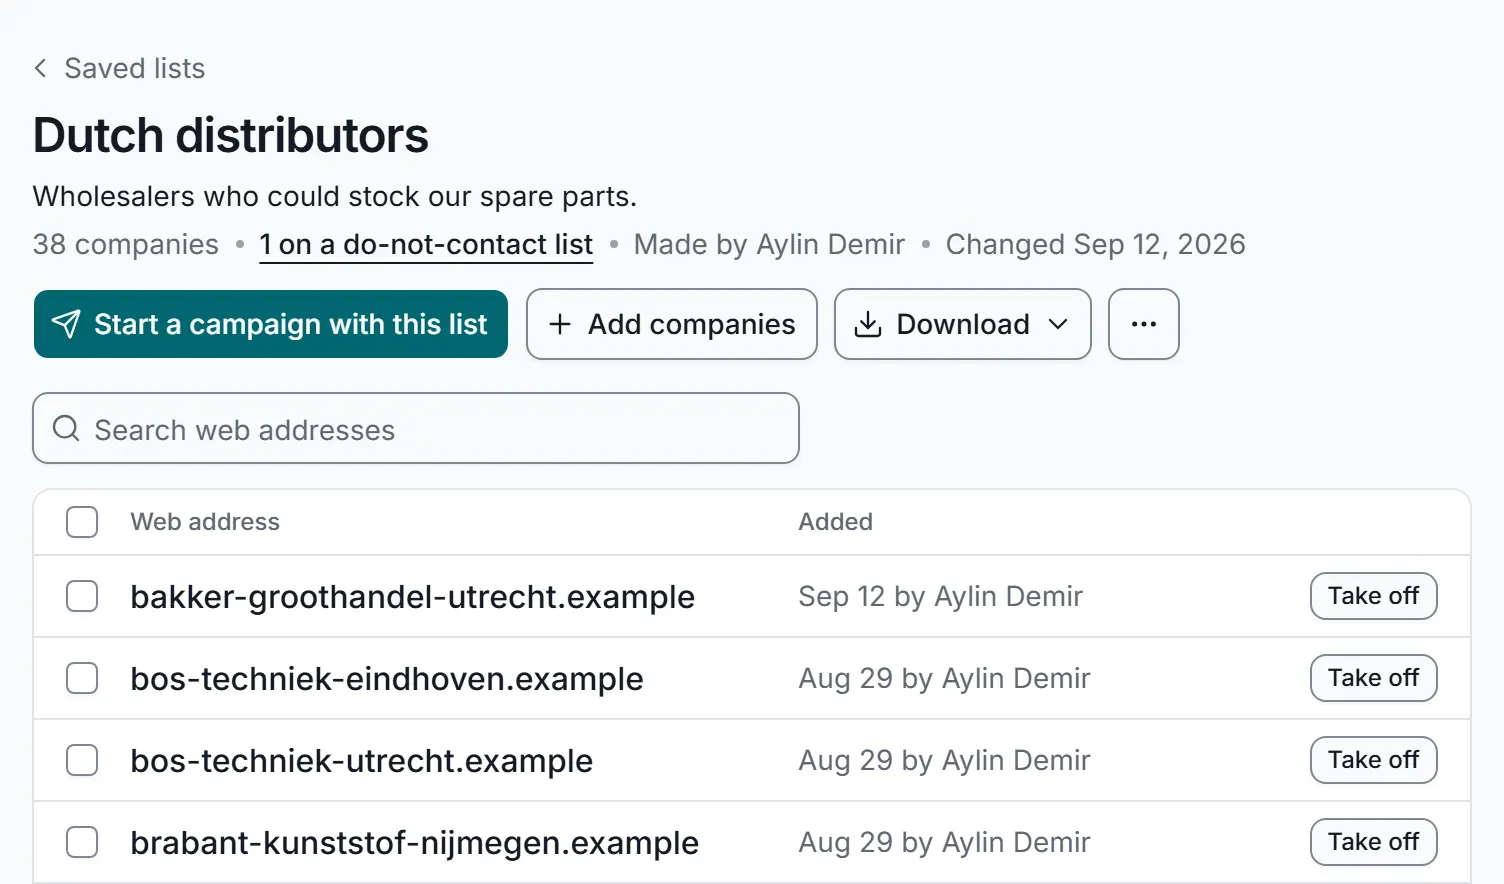Take off bakker-groothandel-utrecht.example

[1373, 596]
